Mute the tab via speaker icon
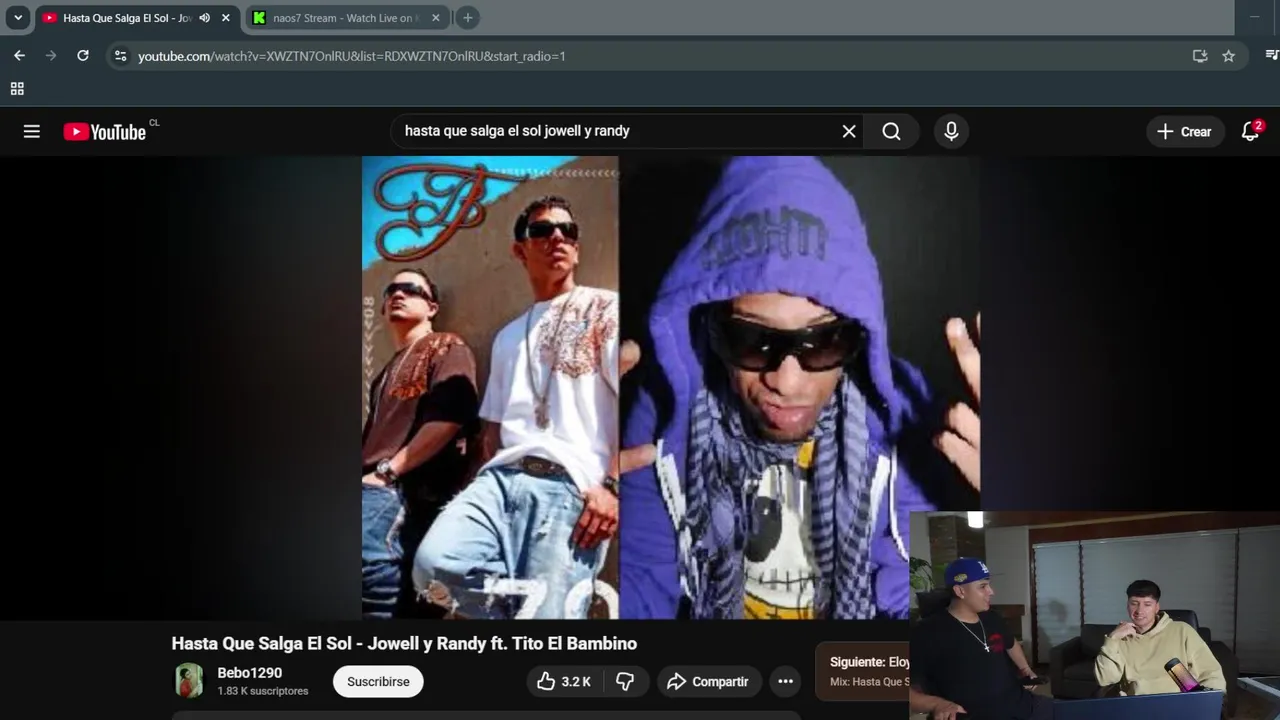Screen dimensions: 1280x720 pos(205,18)
